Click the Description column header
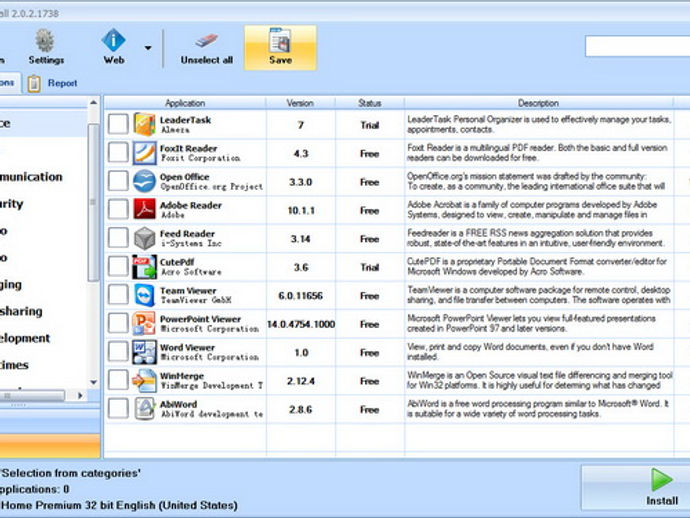This screenshot has width=690, height=518. tap(539, 103)
